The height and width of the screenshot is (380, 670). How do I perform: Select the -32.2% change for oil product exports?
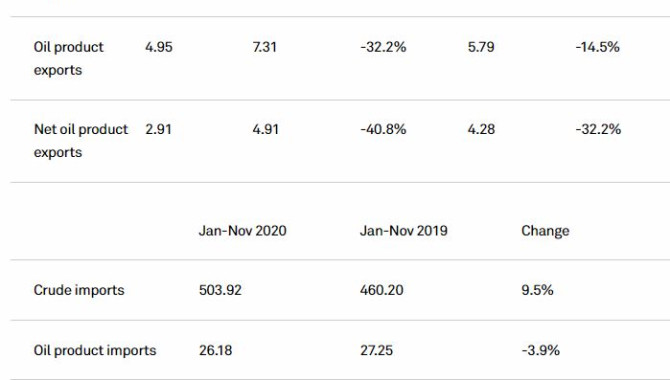pos(383,47)
